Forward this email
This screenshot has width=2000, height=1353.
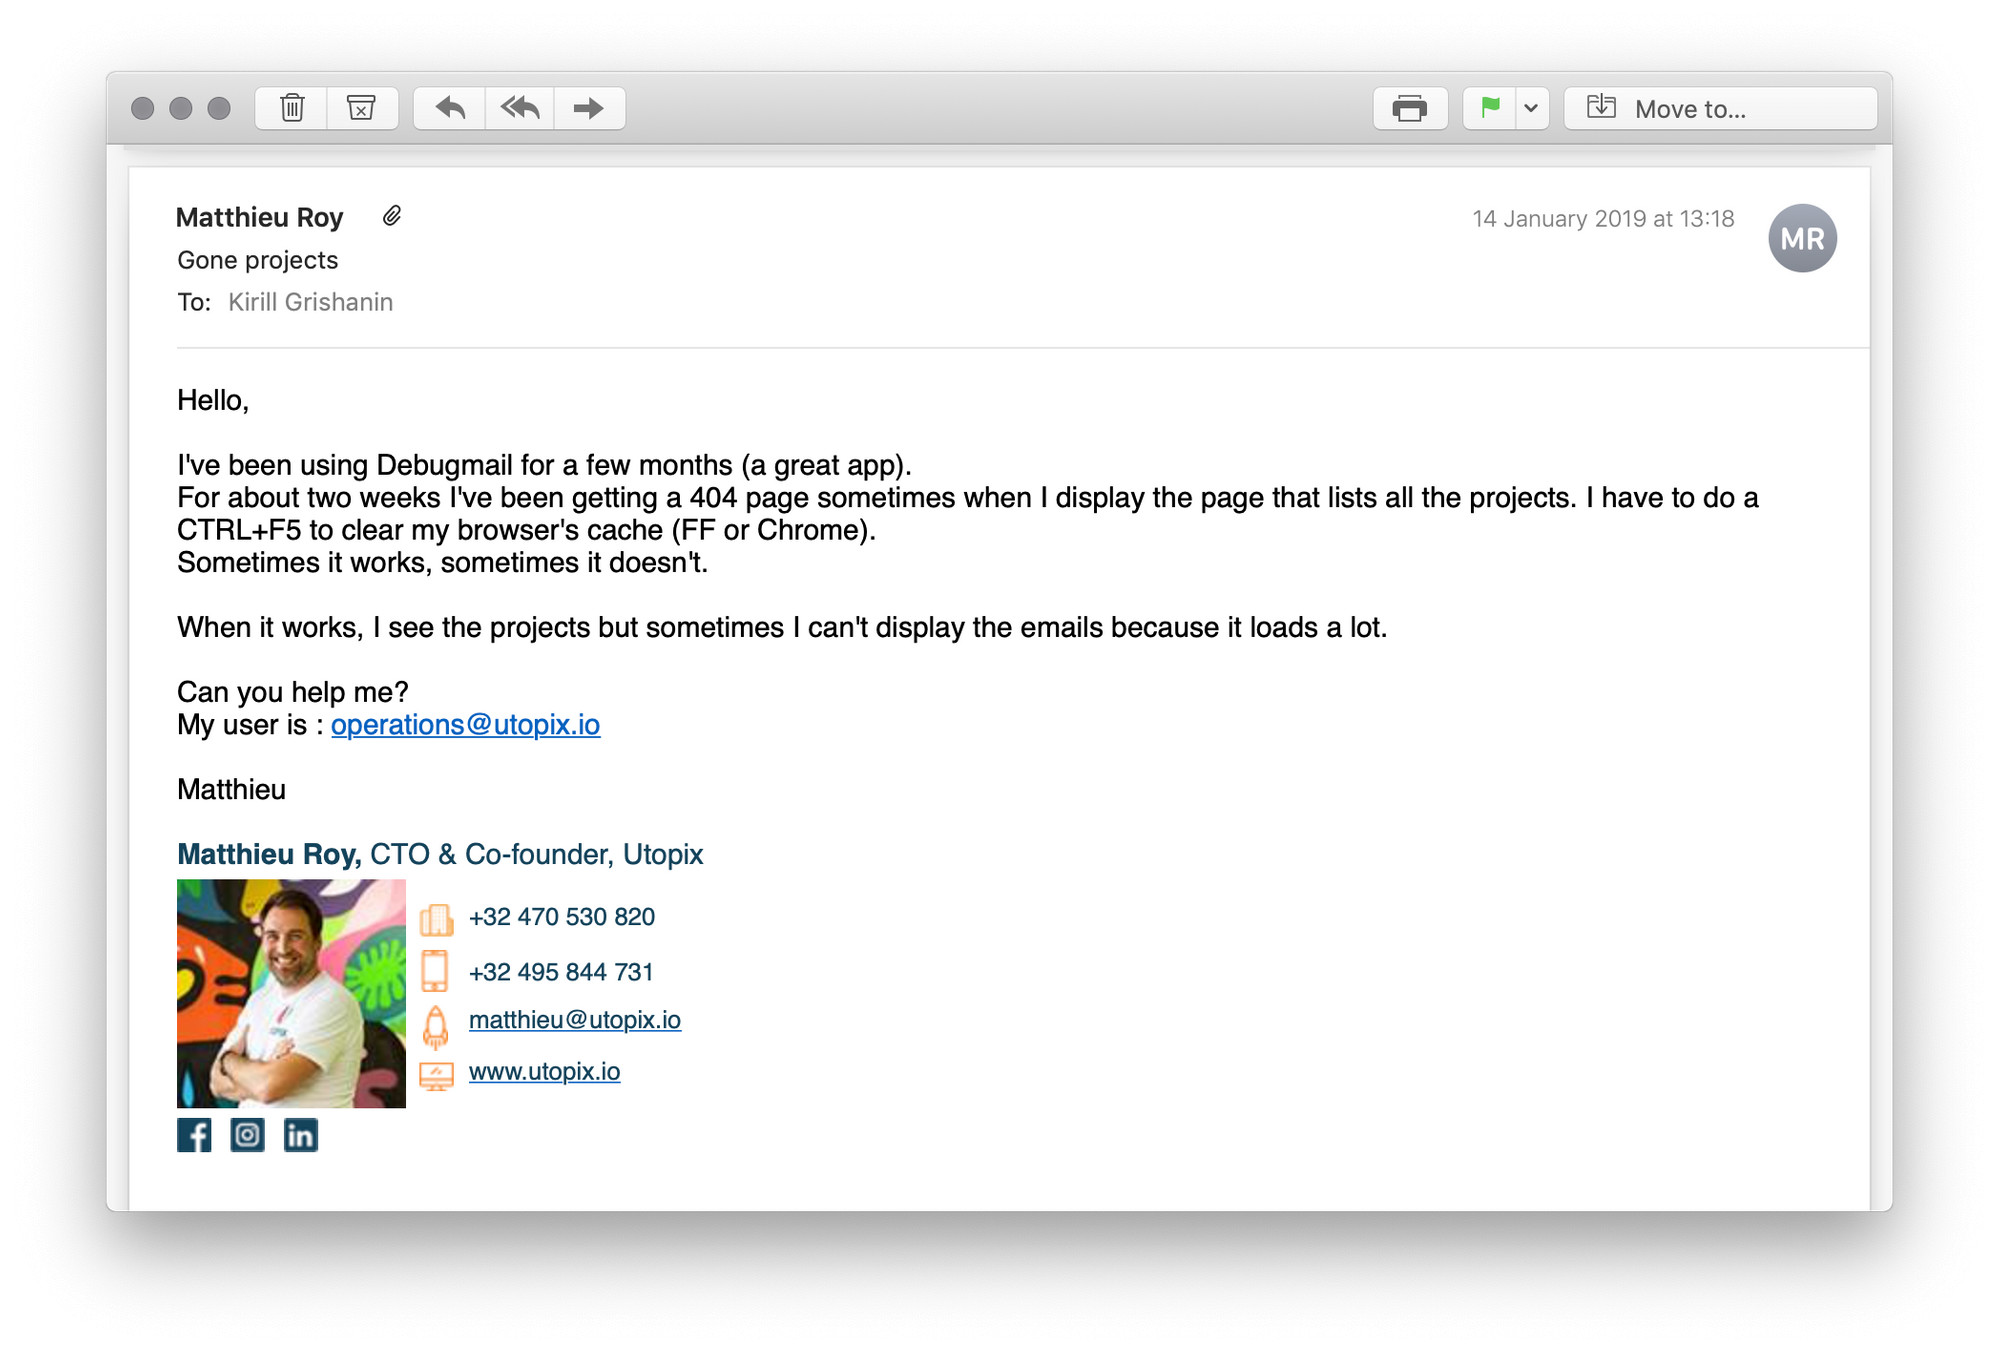coord(589,108)
